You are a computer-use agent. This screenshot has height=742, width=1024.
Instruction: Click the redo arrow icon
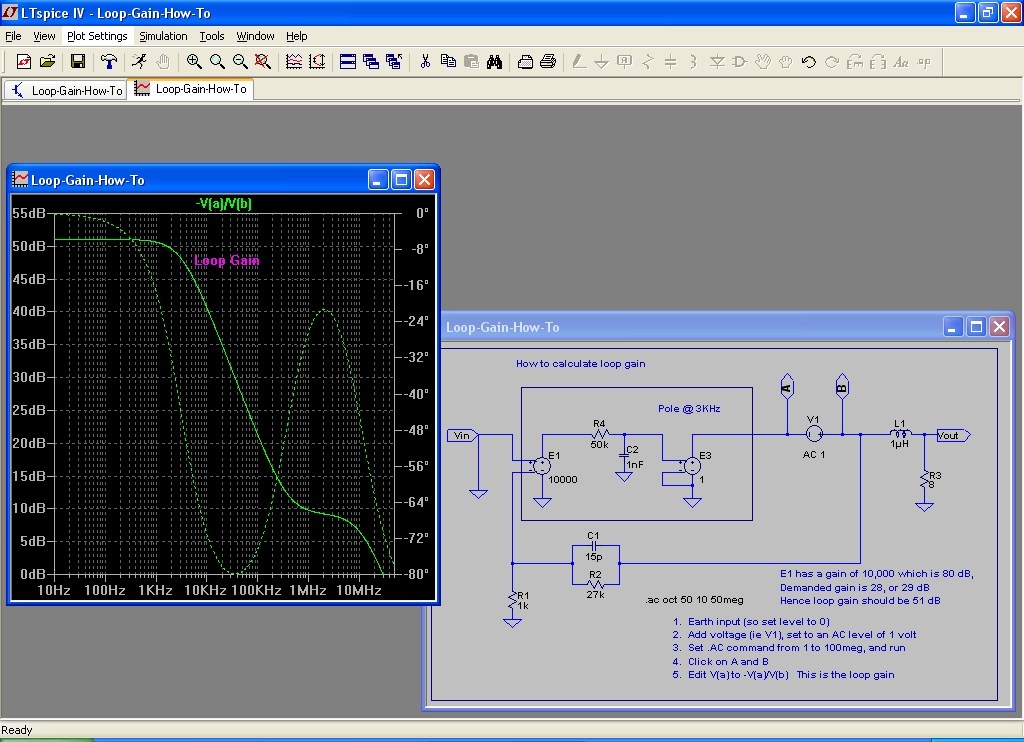click(x=831, y=61)
